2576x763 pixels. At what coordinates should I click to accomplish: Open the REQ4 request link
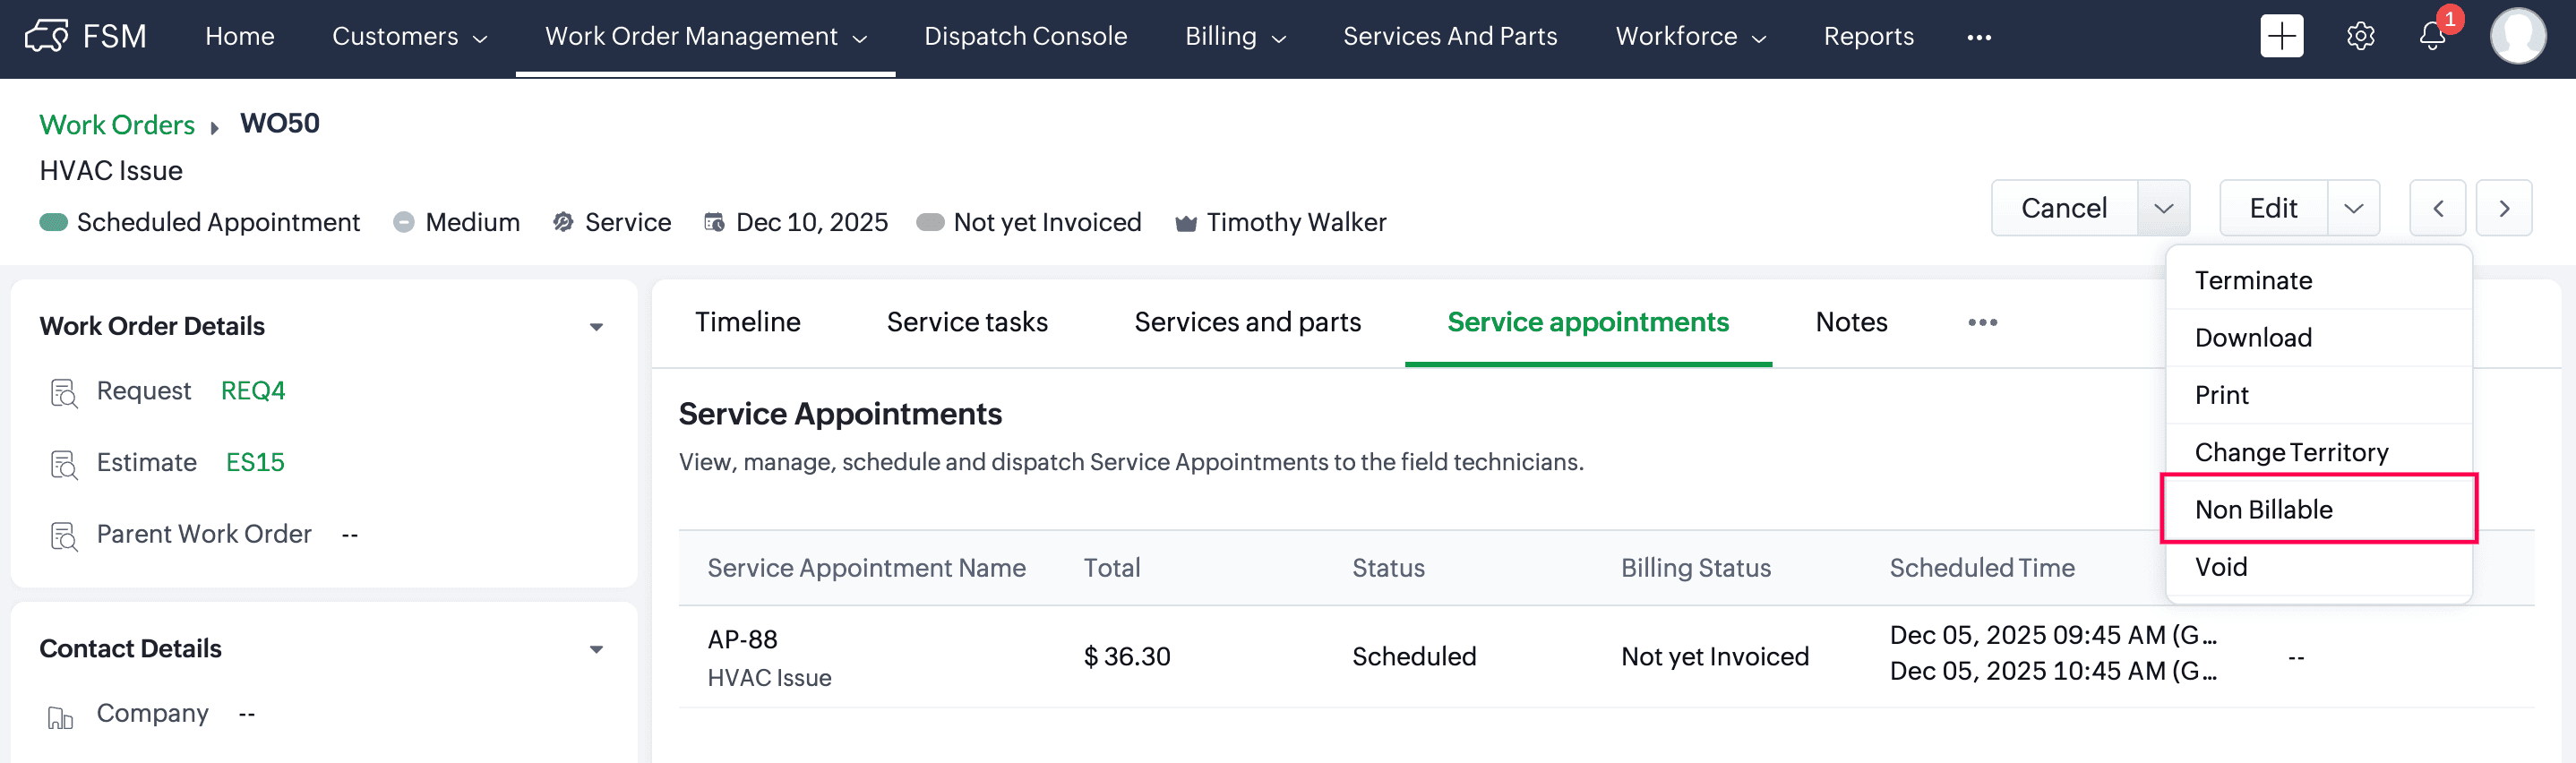[253, 391]
